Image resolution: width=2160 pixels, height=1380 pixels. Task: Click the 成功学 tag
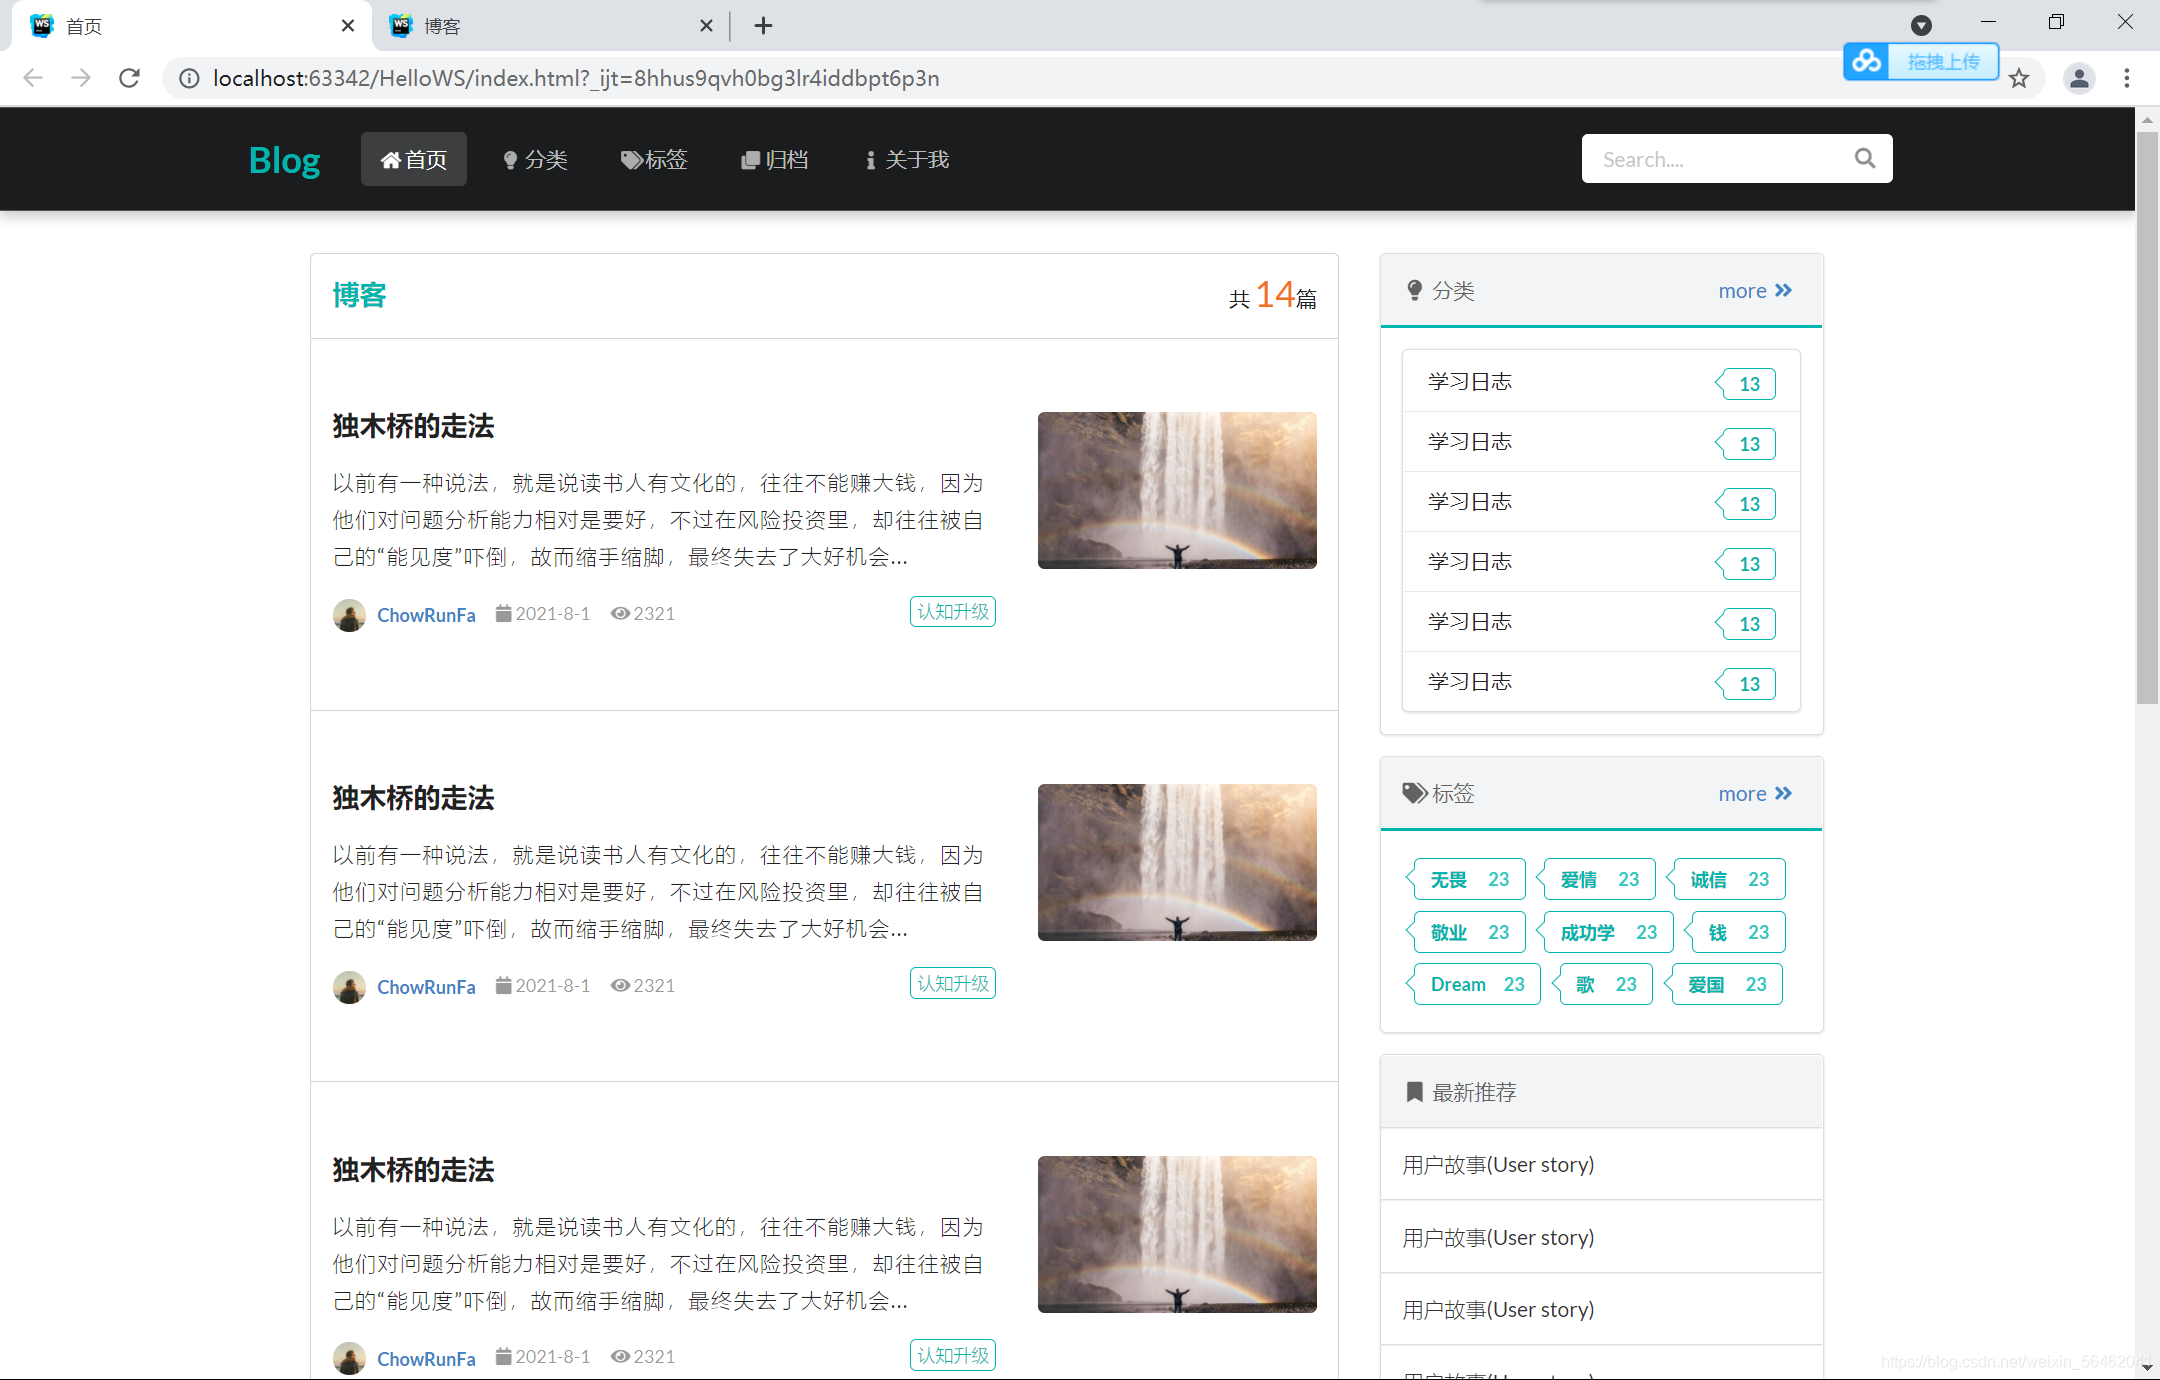click(1605, 932)
